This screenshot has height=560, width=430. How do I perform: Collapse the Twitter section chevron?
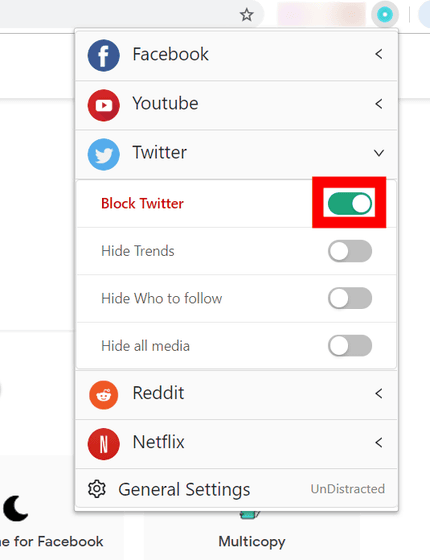click(x=379, y=153)
